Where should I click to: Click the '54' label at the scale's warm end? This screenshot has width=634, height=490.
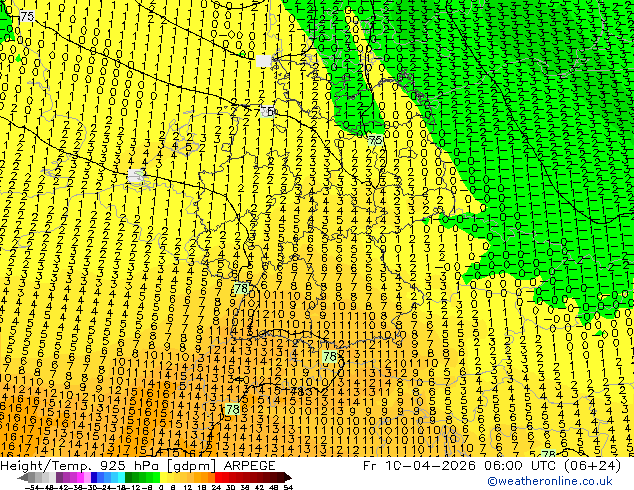pos(288,488)
